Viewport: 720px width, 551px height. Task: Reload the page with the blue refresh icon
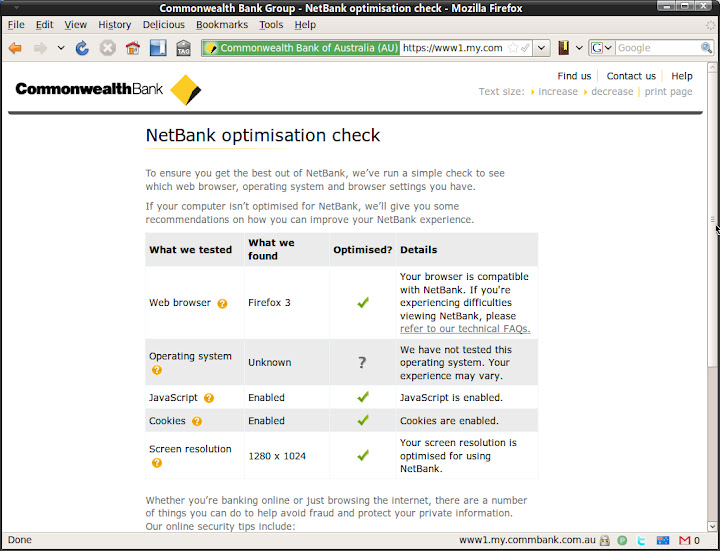[82, 48]
